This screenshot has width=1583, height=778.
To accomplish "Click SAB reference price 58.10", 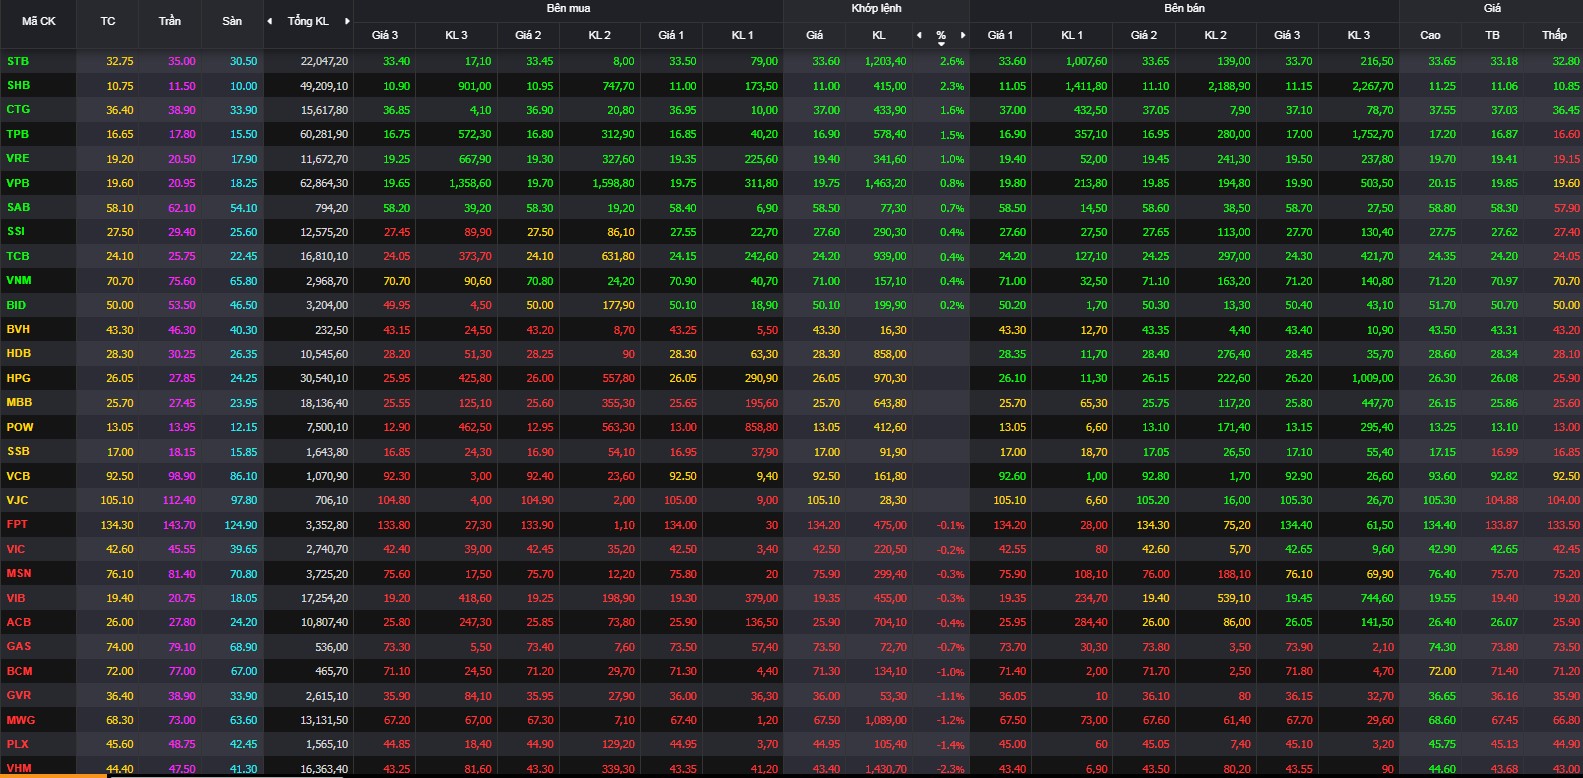I will click(120, 208).
